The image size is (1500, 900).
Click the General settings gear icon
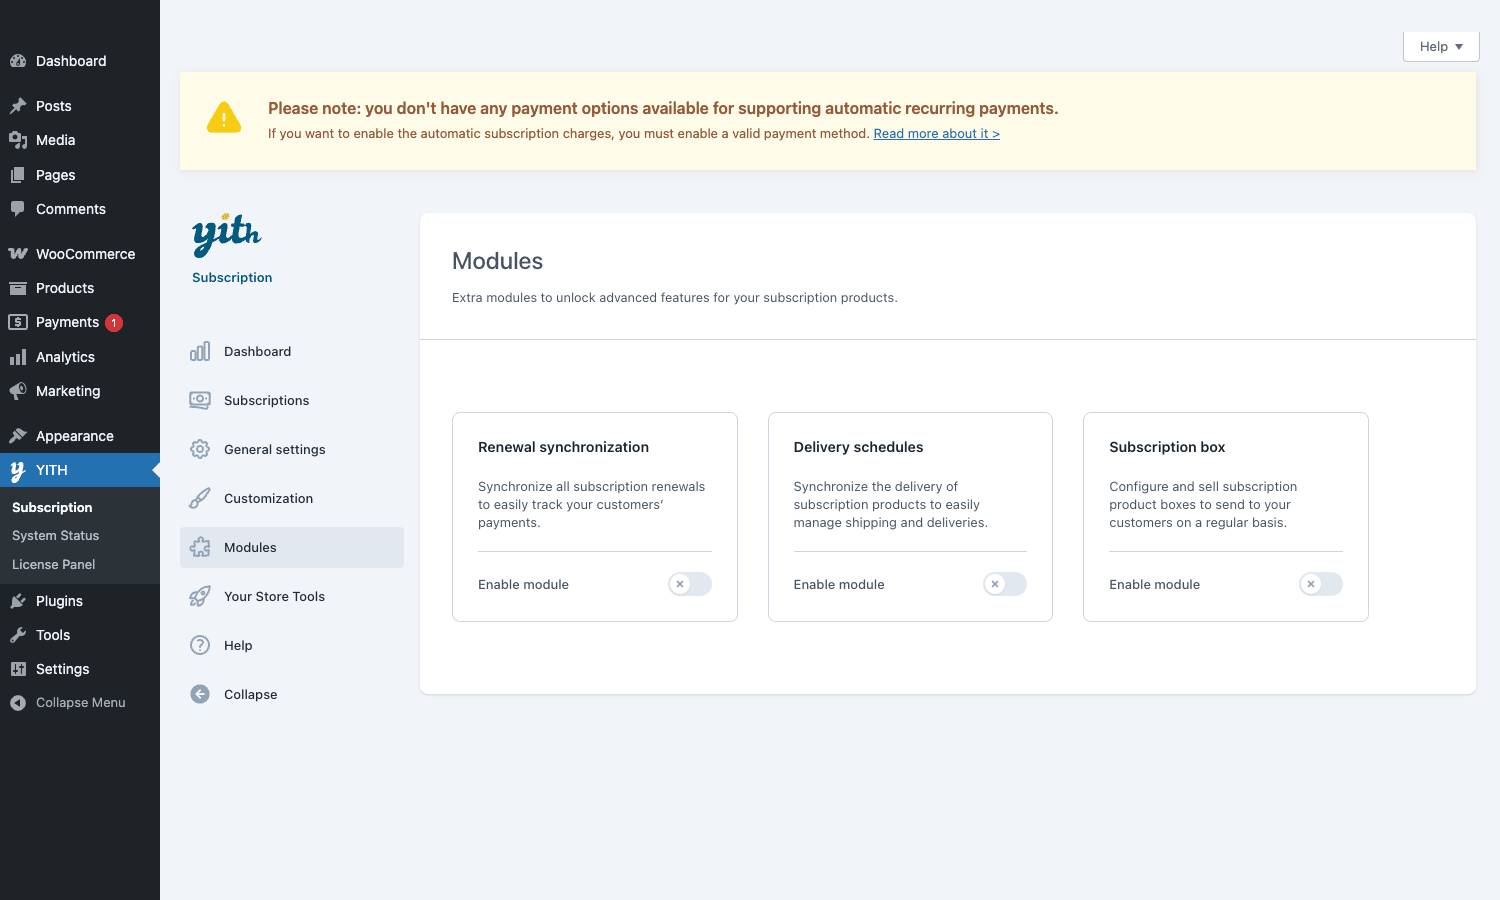pos(200,449)
